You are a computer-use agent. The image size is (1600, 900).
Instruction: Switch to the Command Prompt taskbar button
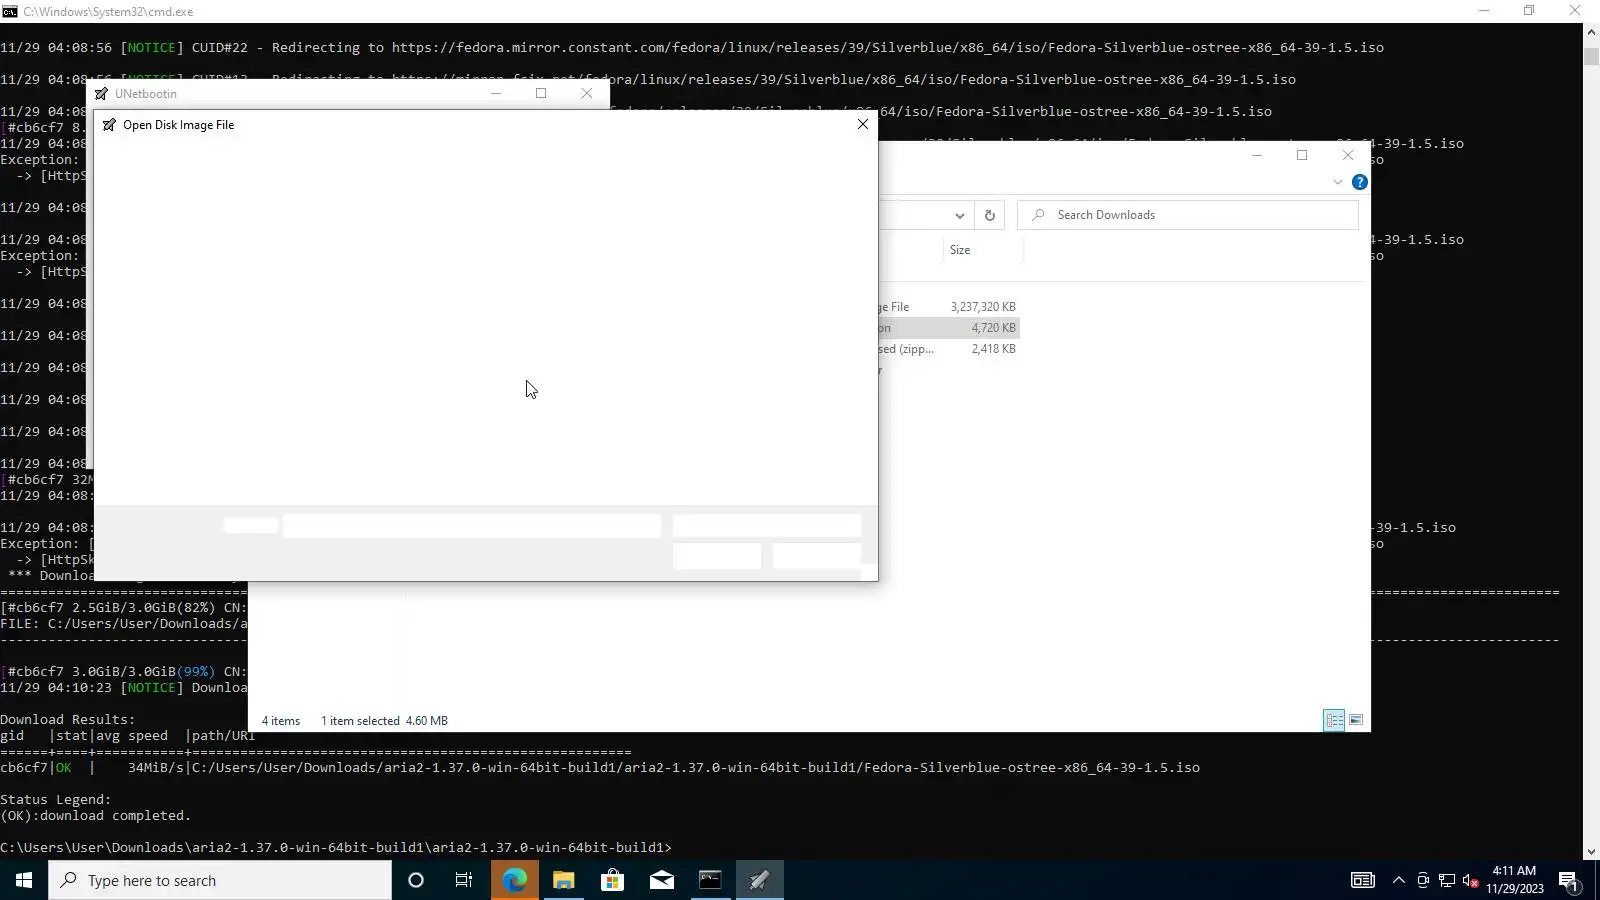click(x=711, y=880)
